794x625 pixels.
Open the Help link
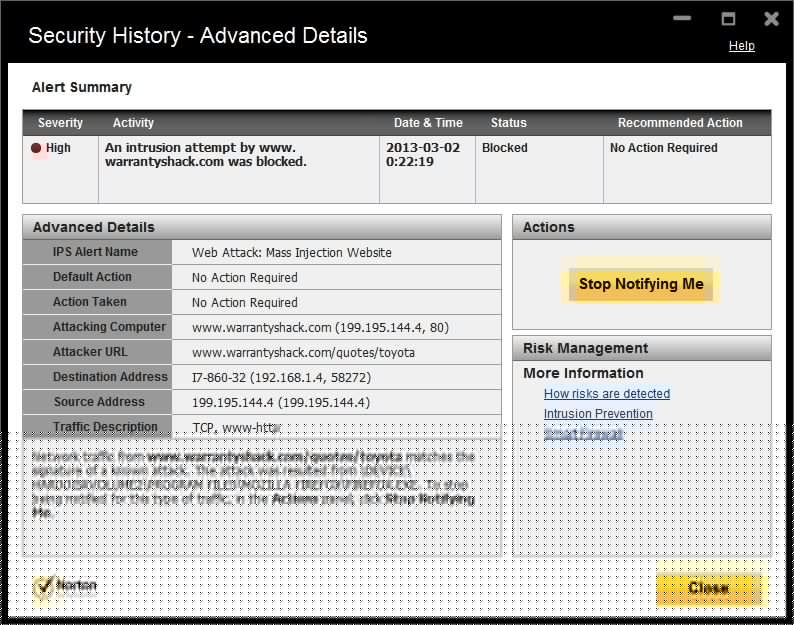tap(741, 46)
